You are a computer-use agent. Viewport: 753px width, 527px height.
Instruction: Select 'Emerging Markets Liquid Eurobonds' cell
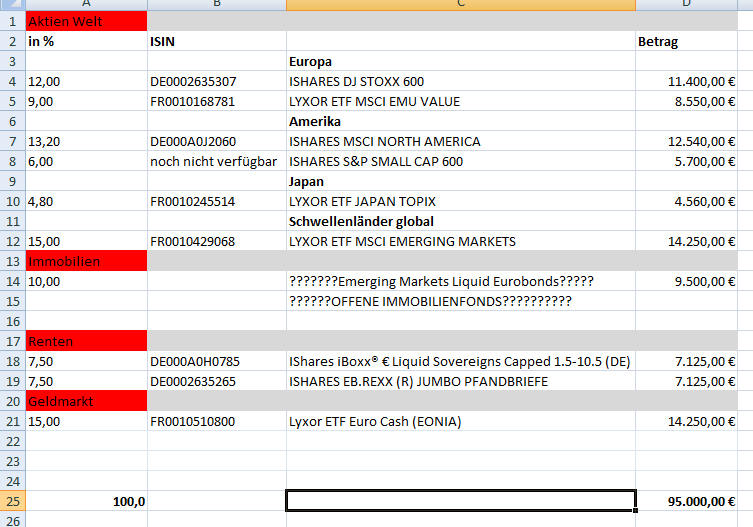click(x=461, y=282)
